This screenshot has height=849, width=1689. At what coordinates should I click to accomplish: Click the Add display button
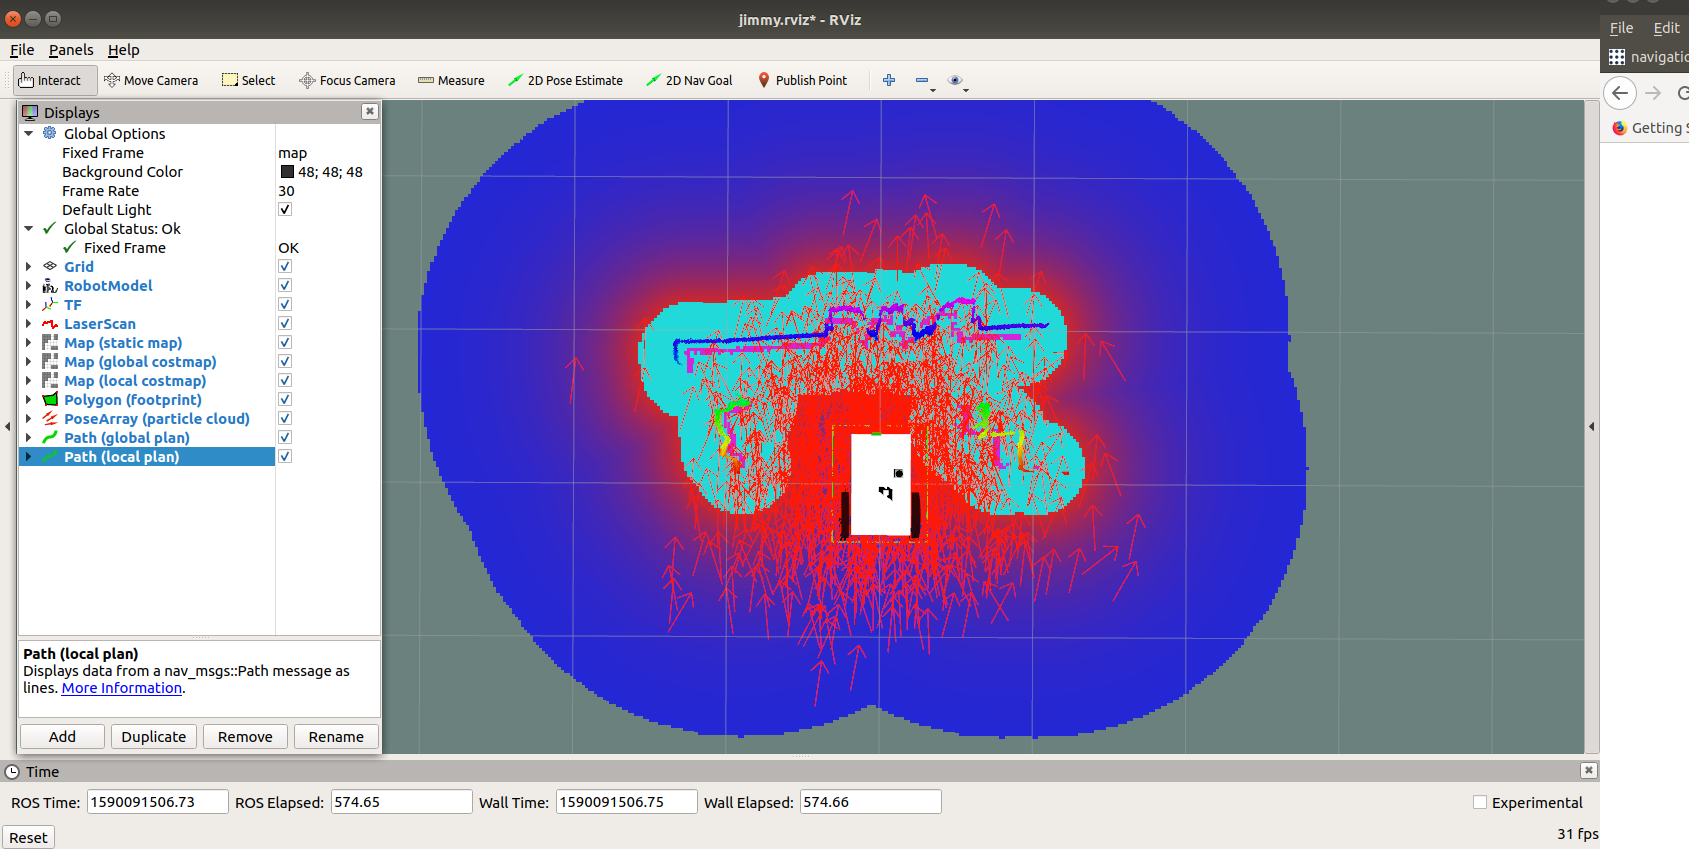tap(62, 737)
